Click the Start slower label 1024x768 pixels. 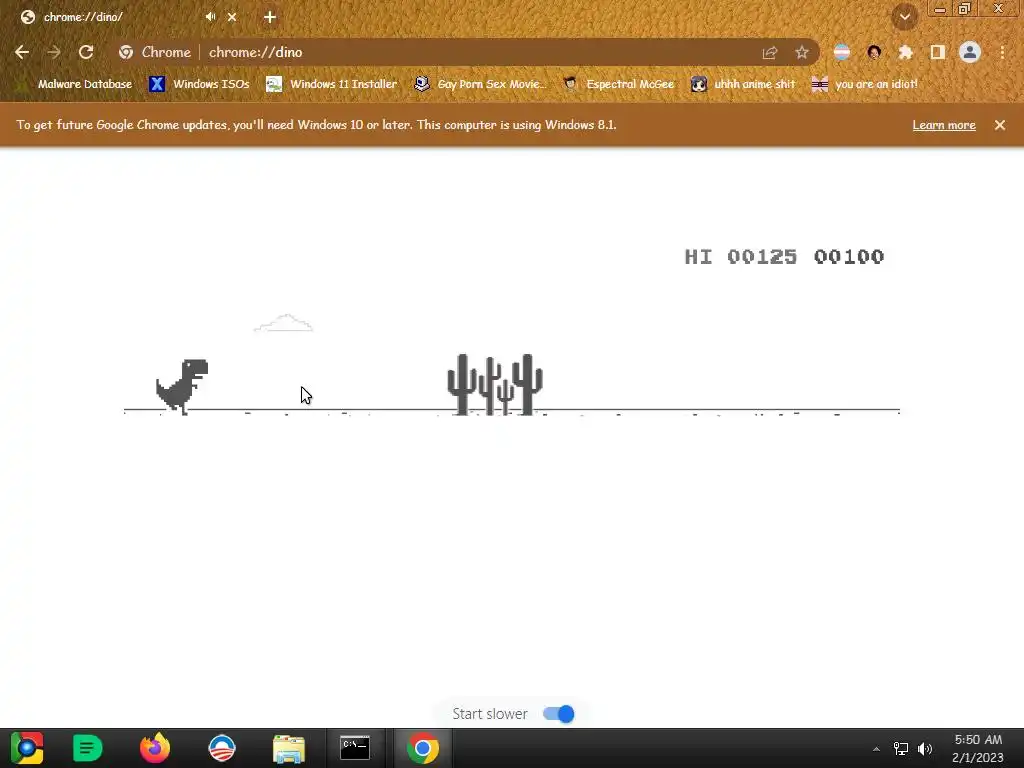click(490, 714)
